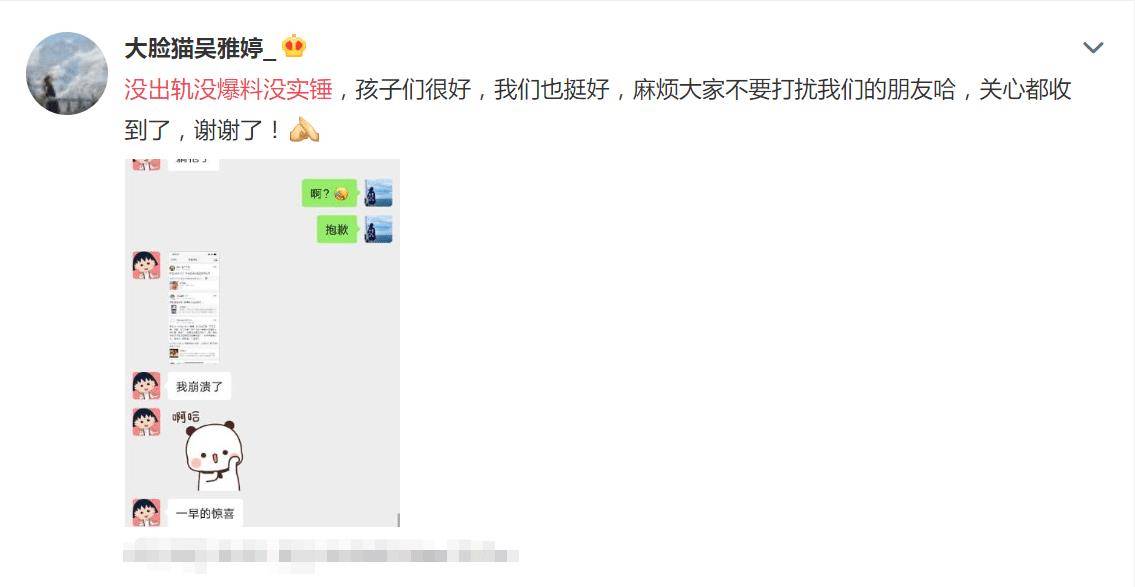Open the red 没出轨没爆料没实锤 topic link
Image resolution: width=1135 pixels, height=587 pixels.
(x=228, y=90)
